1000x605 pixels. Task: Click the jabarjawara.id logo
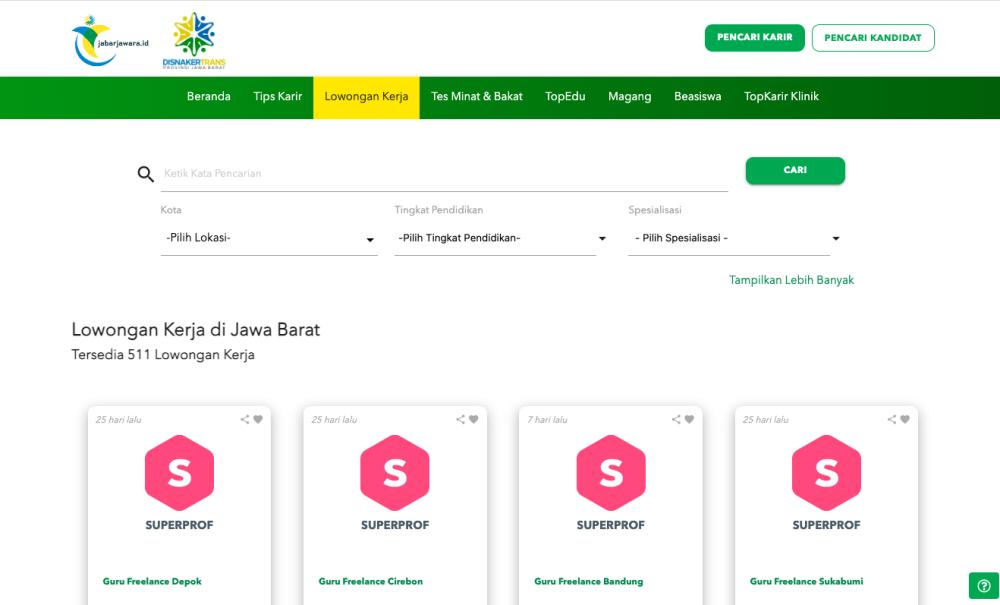click(x=110, y=41)
